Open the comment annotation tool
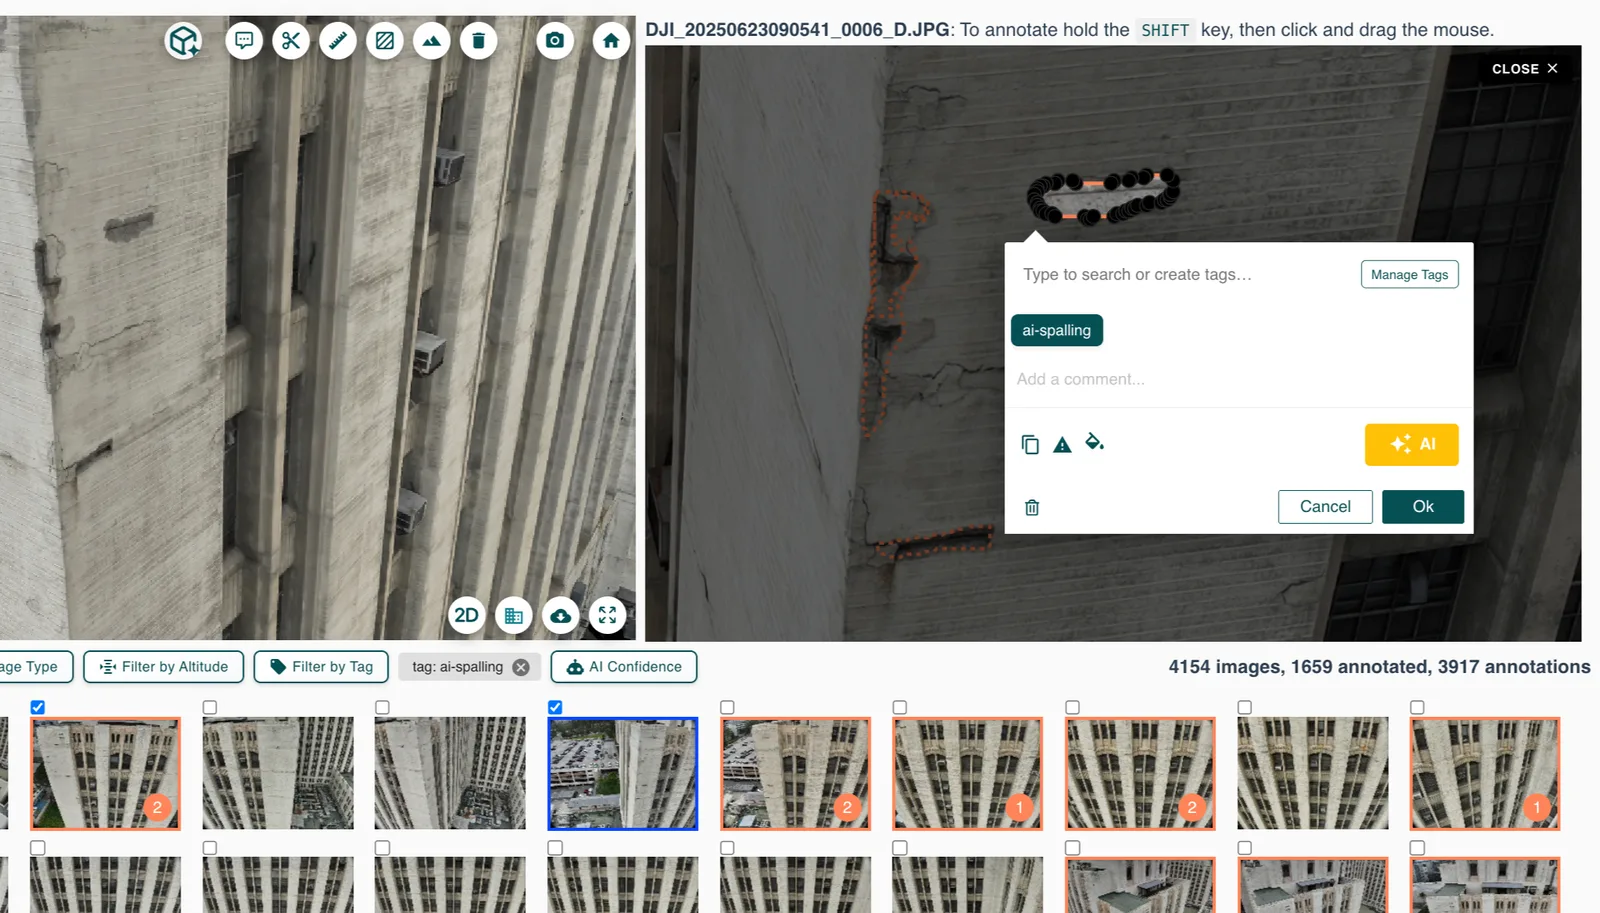Viewport: 1600px width, 913px height. (x=244, y=41)
